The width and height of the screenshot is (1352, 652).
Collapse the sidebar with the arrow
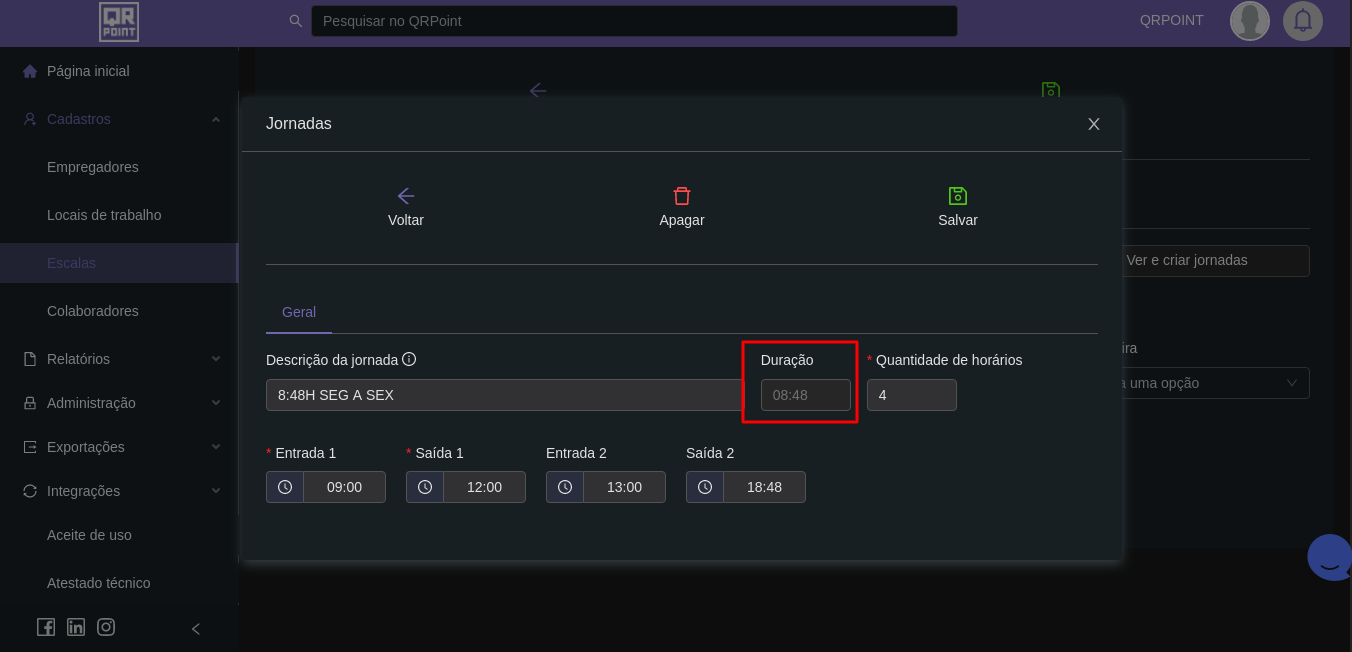[x=196, y=628]
